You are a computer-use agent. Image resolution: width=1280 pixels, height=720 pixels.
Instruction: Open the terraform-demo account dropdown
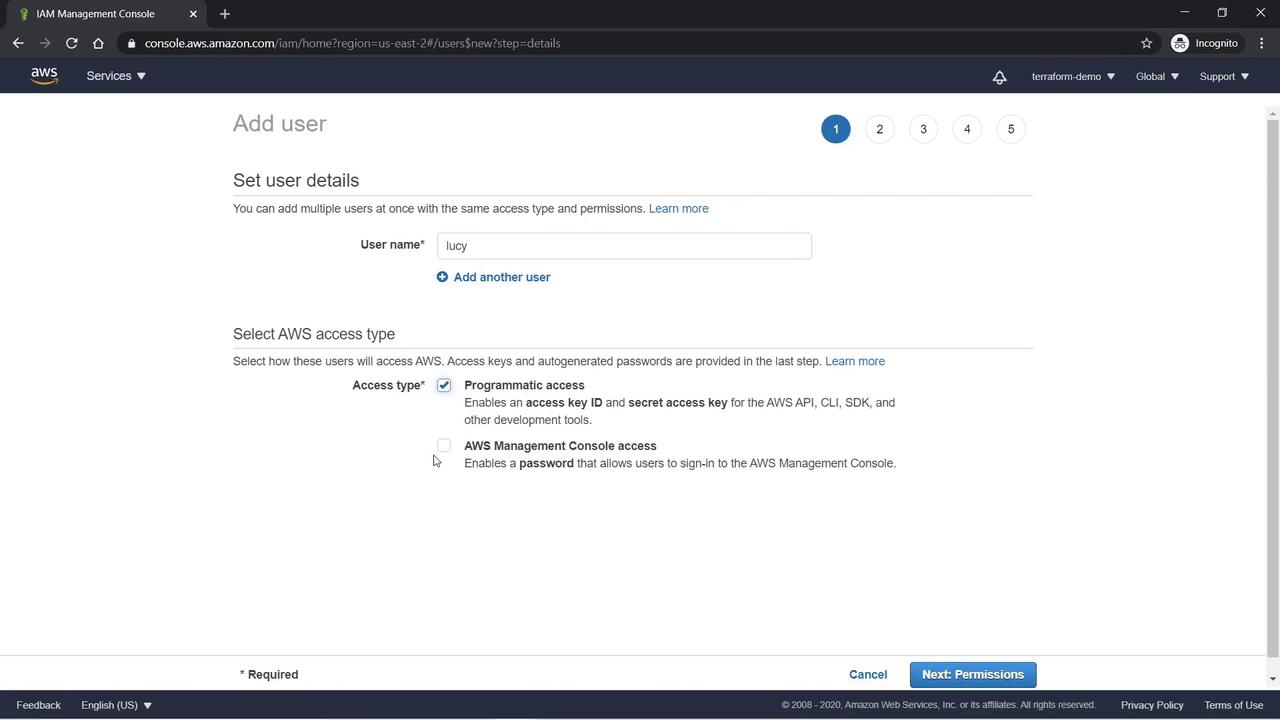(x=1072, y=76)
